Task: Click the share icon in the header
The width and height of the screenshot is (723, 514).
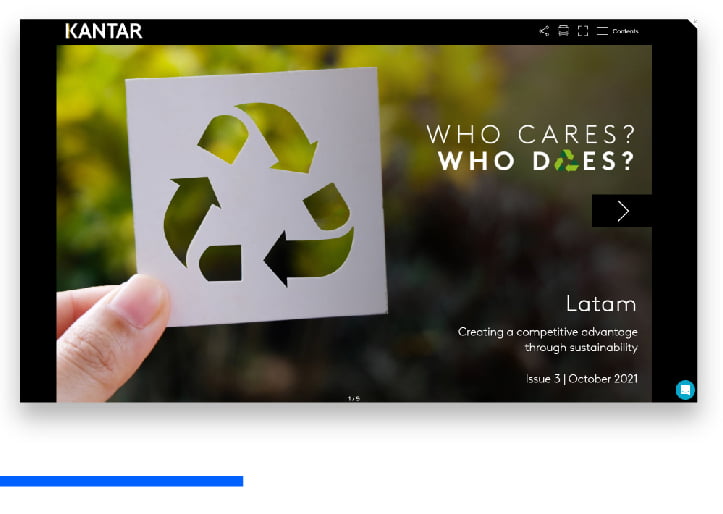Action: tap(544, 31)
